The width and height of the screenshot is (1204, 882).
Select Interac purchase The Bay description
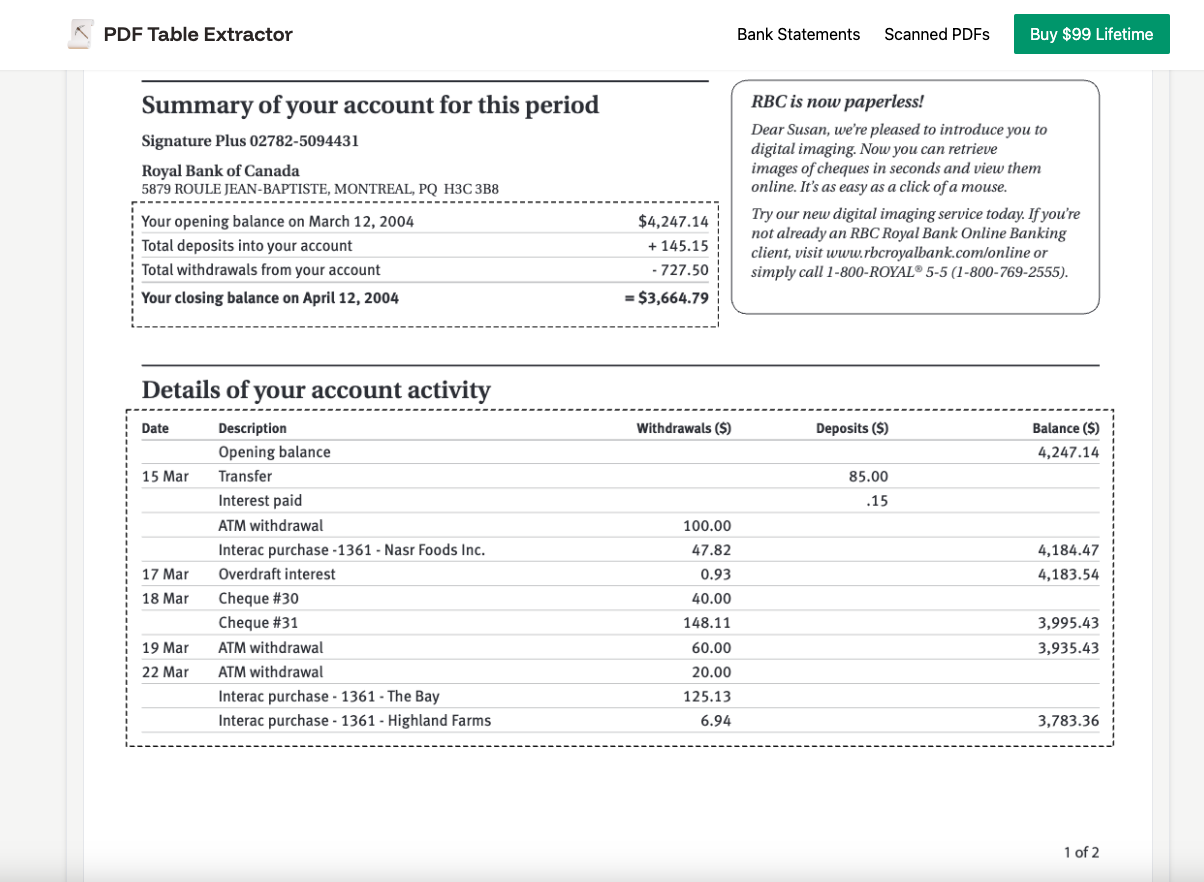click(x=329, y=696)
